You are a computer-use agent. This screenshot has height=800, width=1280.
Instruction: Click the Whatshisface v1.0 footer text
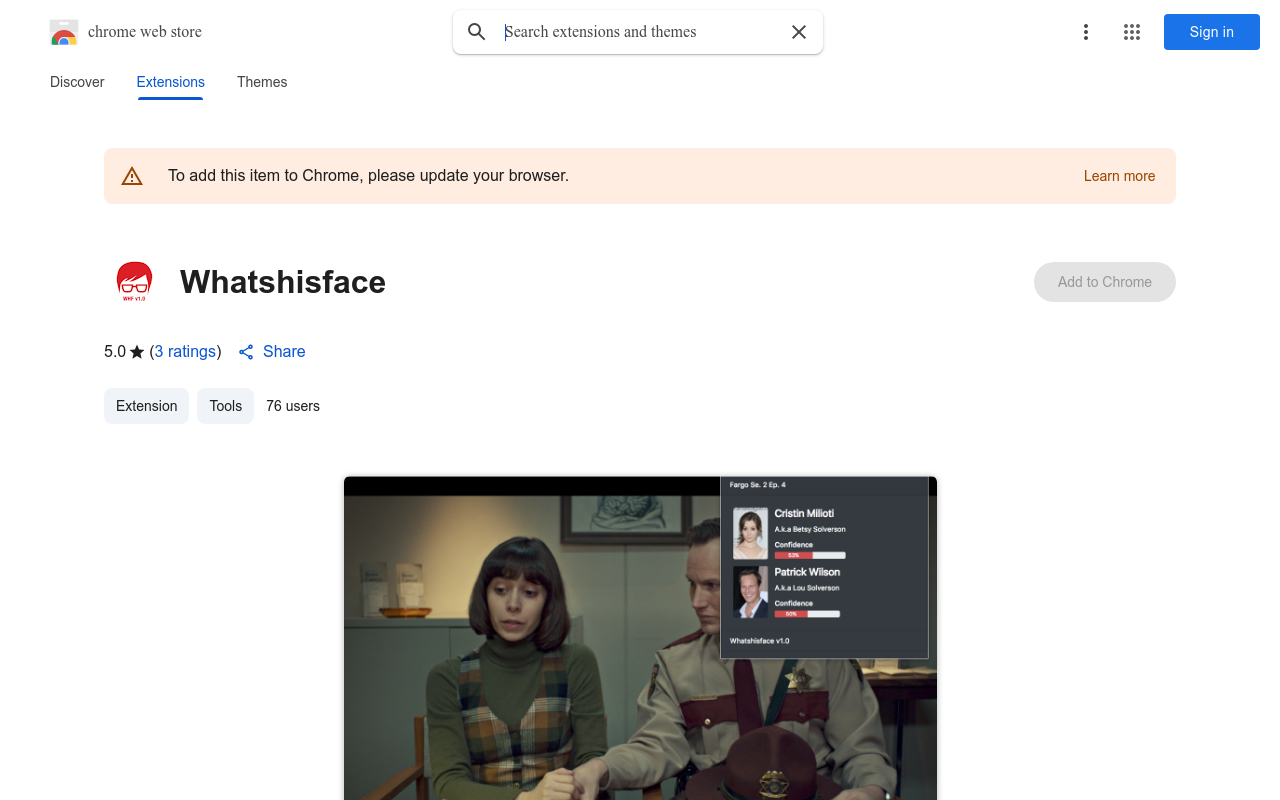[760, 641]
